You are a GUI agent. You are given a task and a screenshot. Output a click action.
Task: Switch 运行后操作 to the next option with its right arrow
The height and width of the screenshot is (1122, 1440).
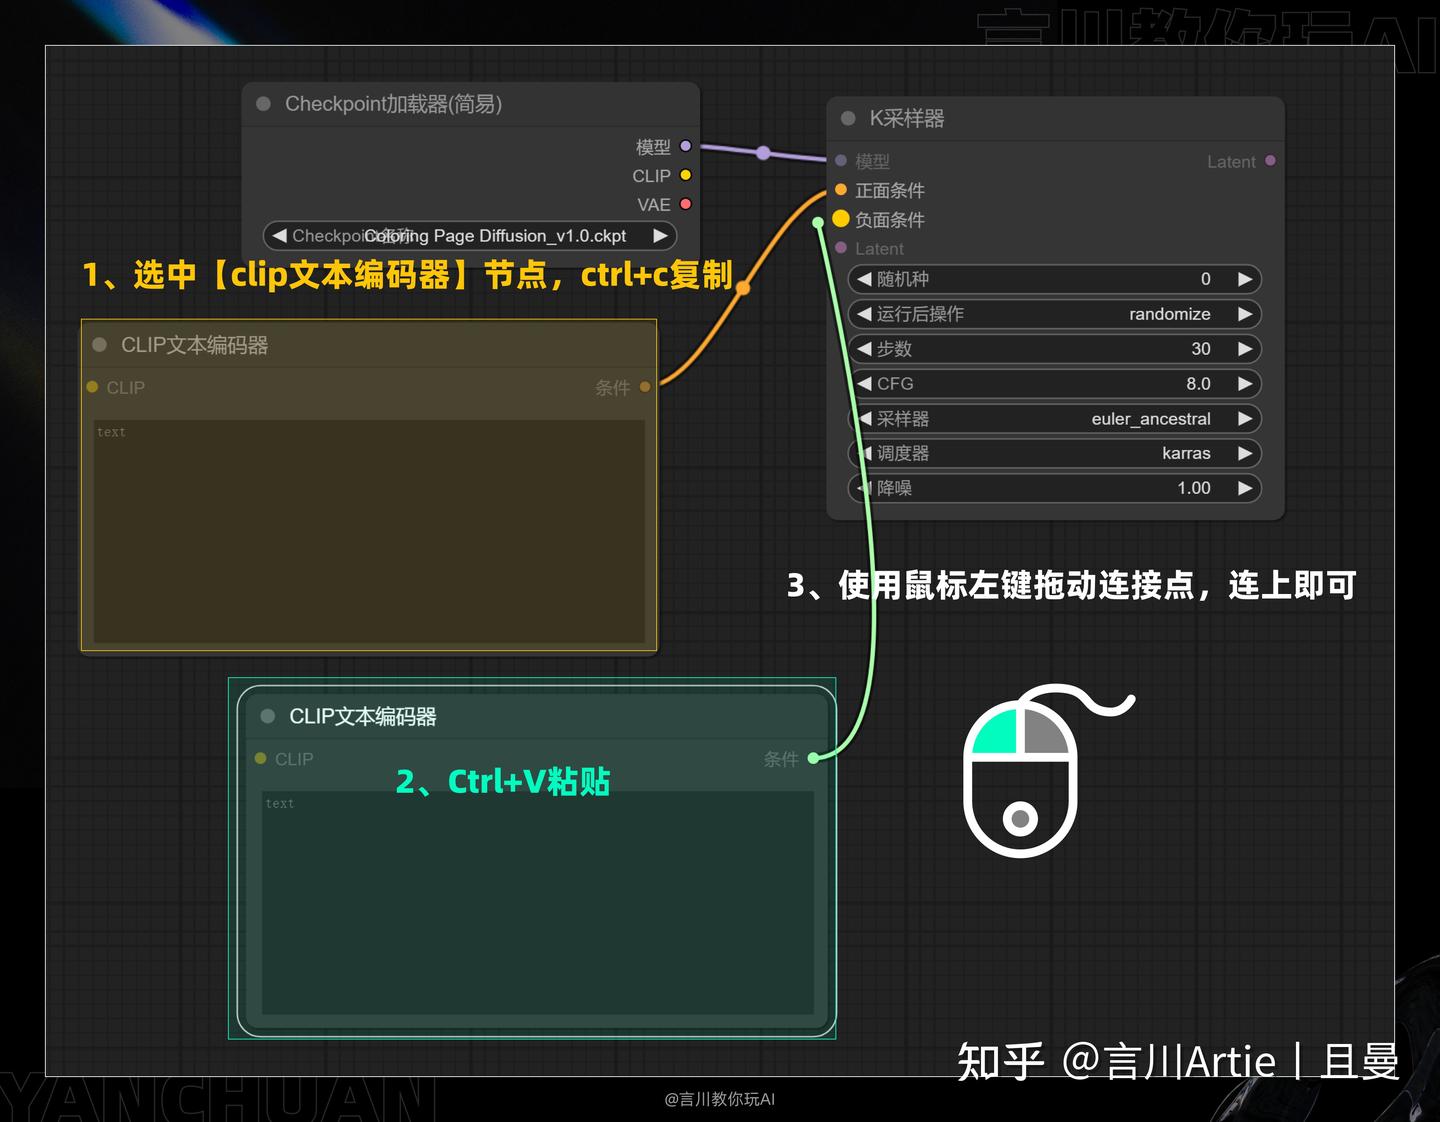pos(1245,314)
